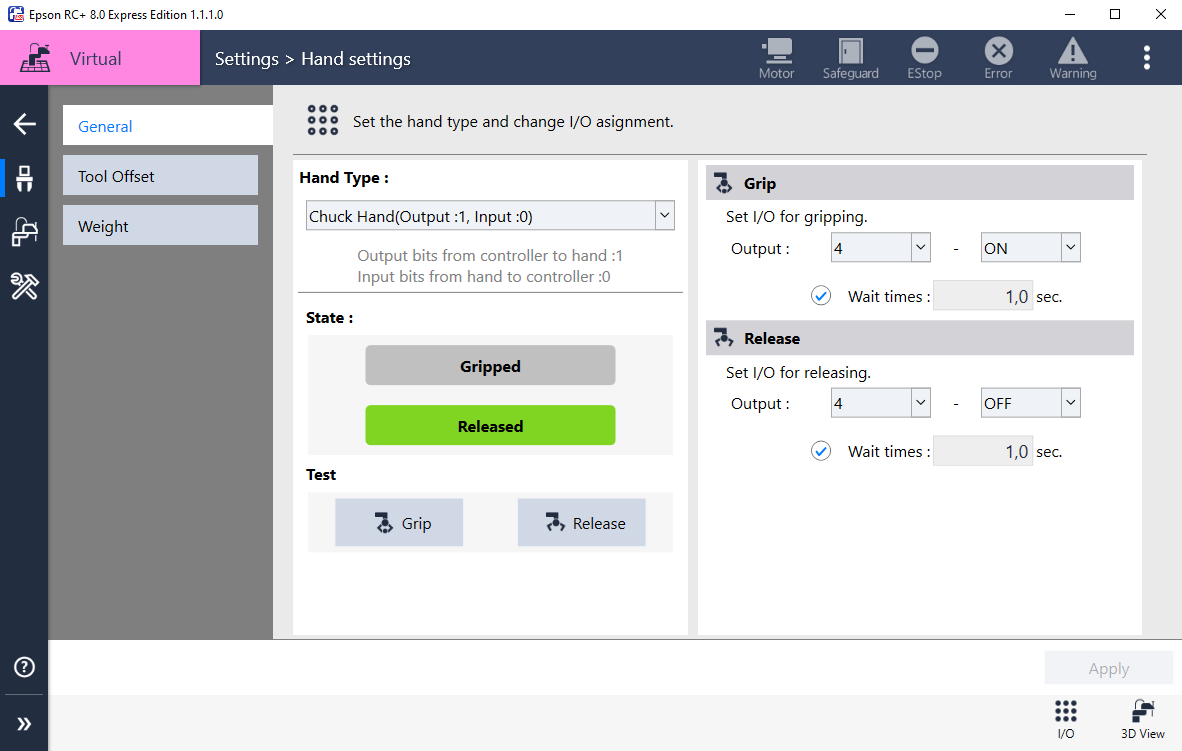
Task: Click the 'Output bits from controller to hand :1' text
Action: [490, 256]
